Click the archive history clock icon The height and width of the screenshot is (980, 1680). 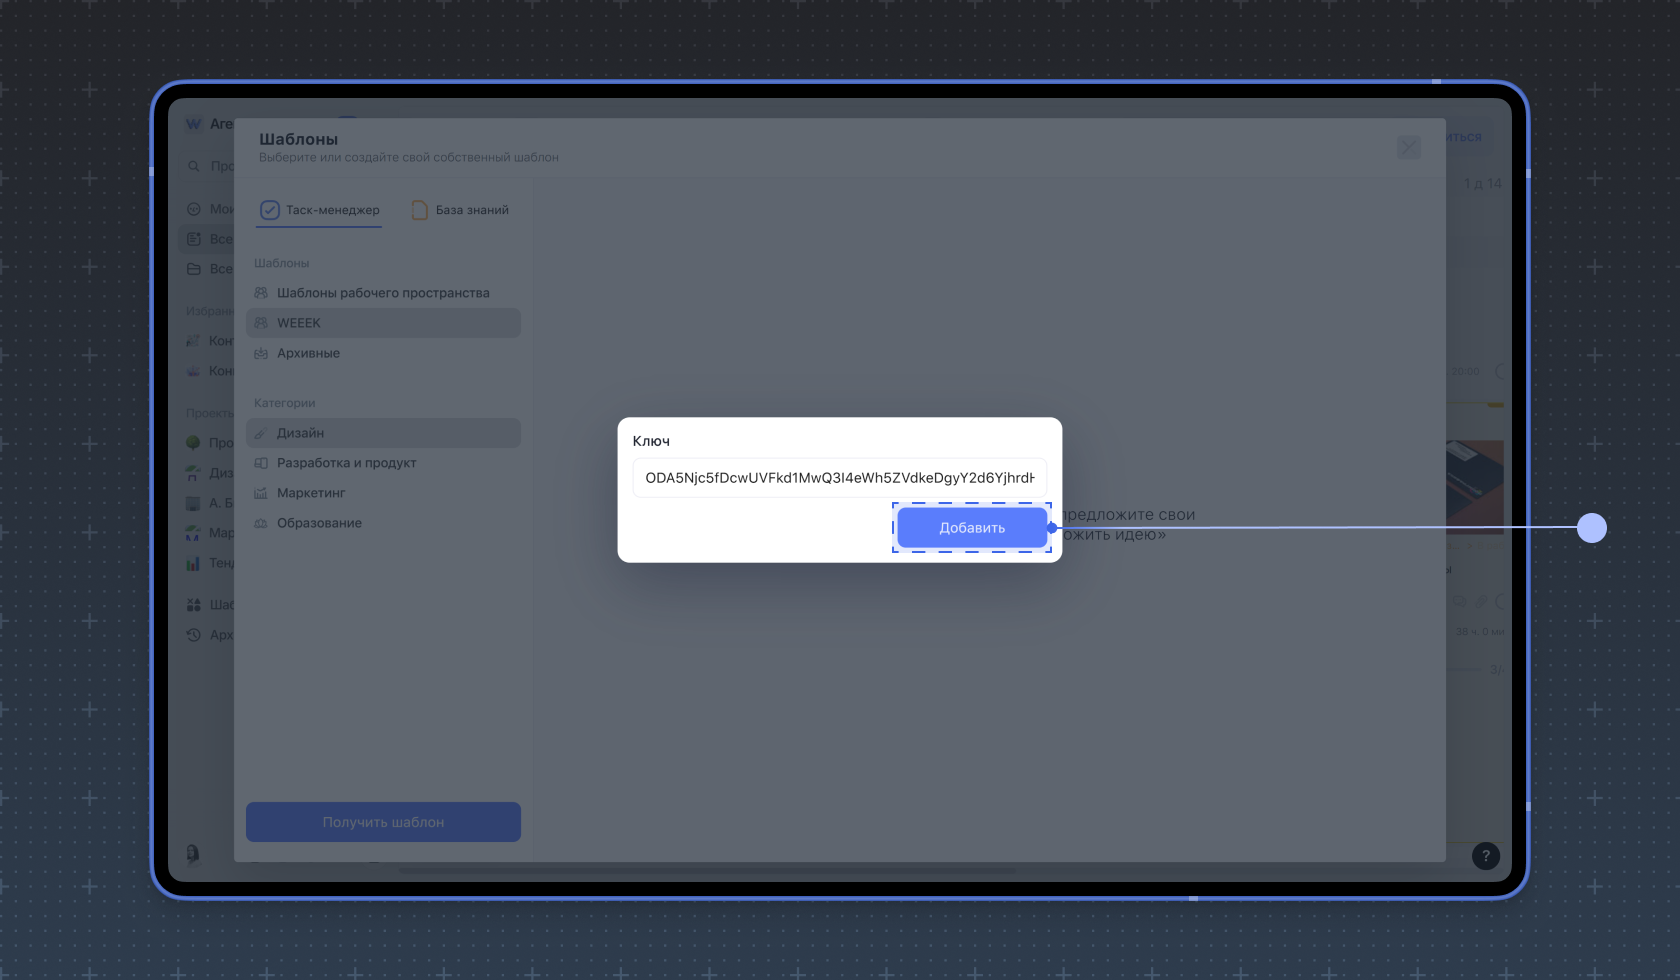point(194,635)
